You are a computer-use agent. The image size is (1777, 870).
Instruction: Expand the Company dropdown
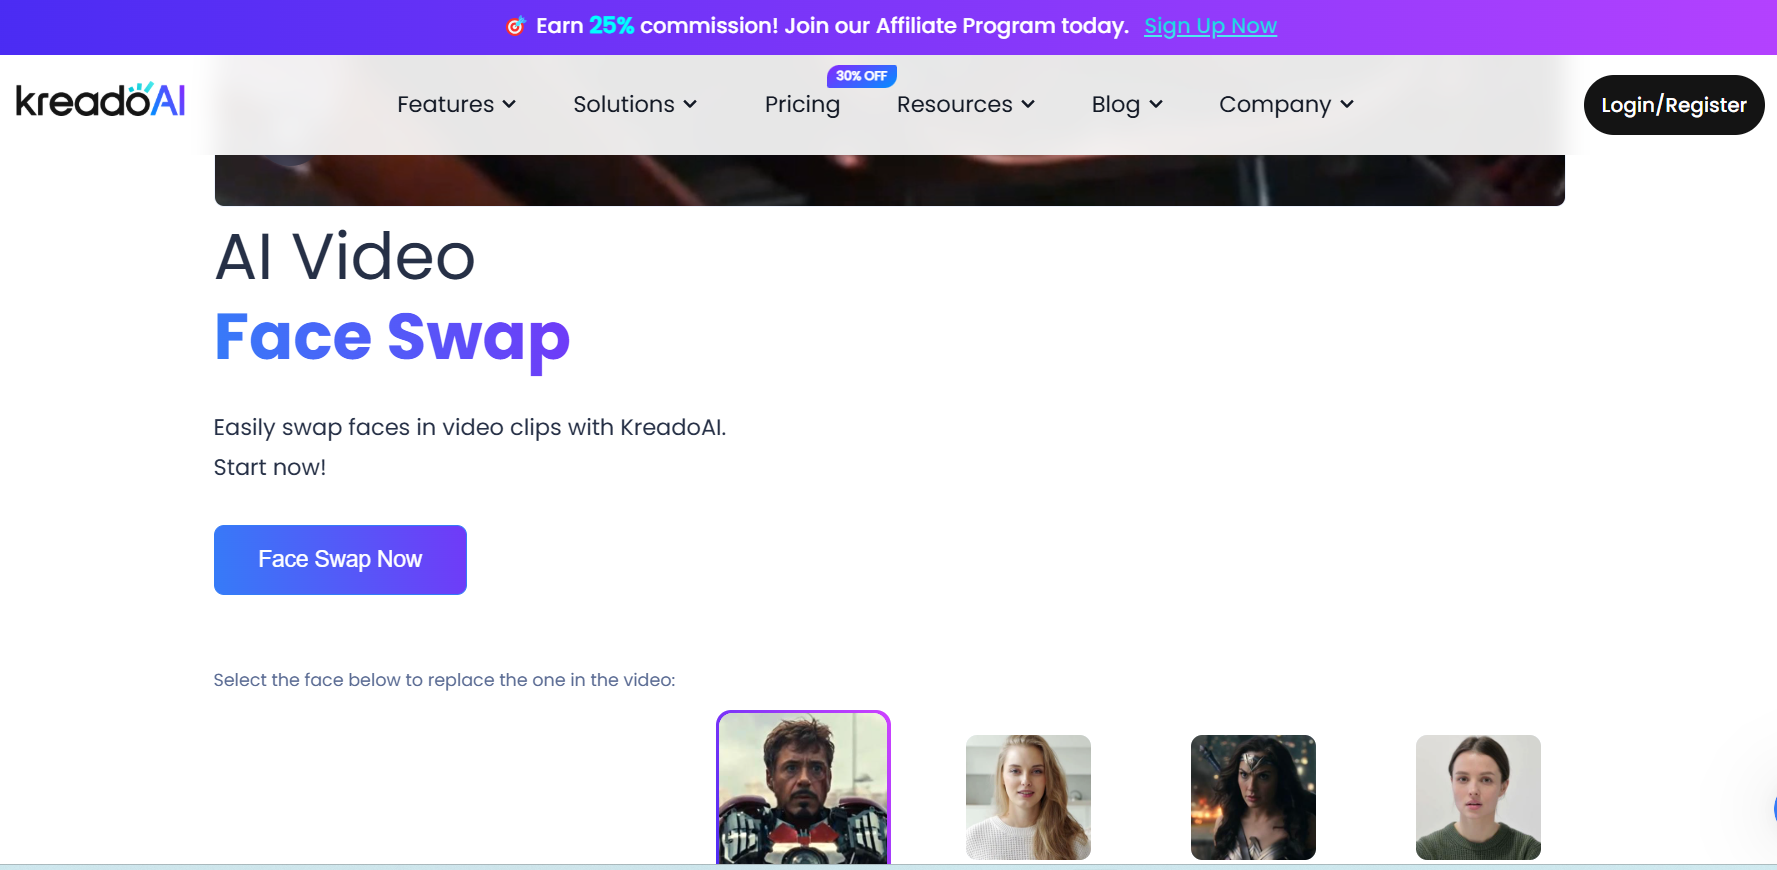click(x=1285, y=104)
